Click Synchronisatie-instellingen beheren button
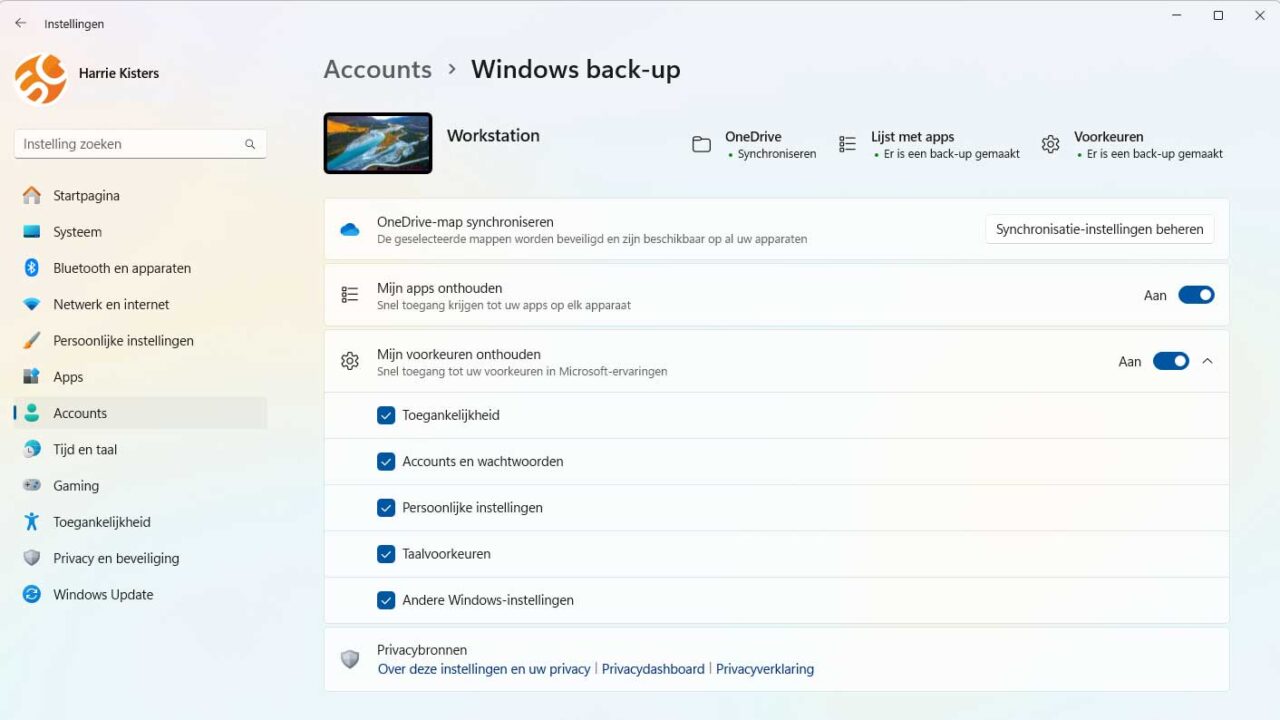The image size is (1280, 720). (1098, 229)
